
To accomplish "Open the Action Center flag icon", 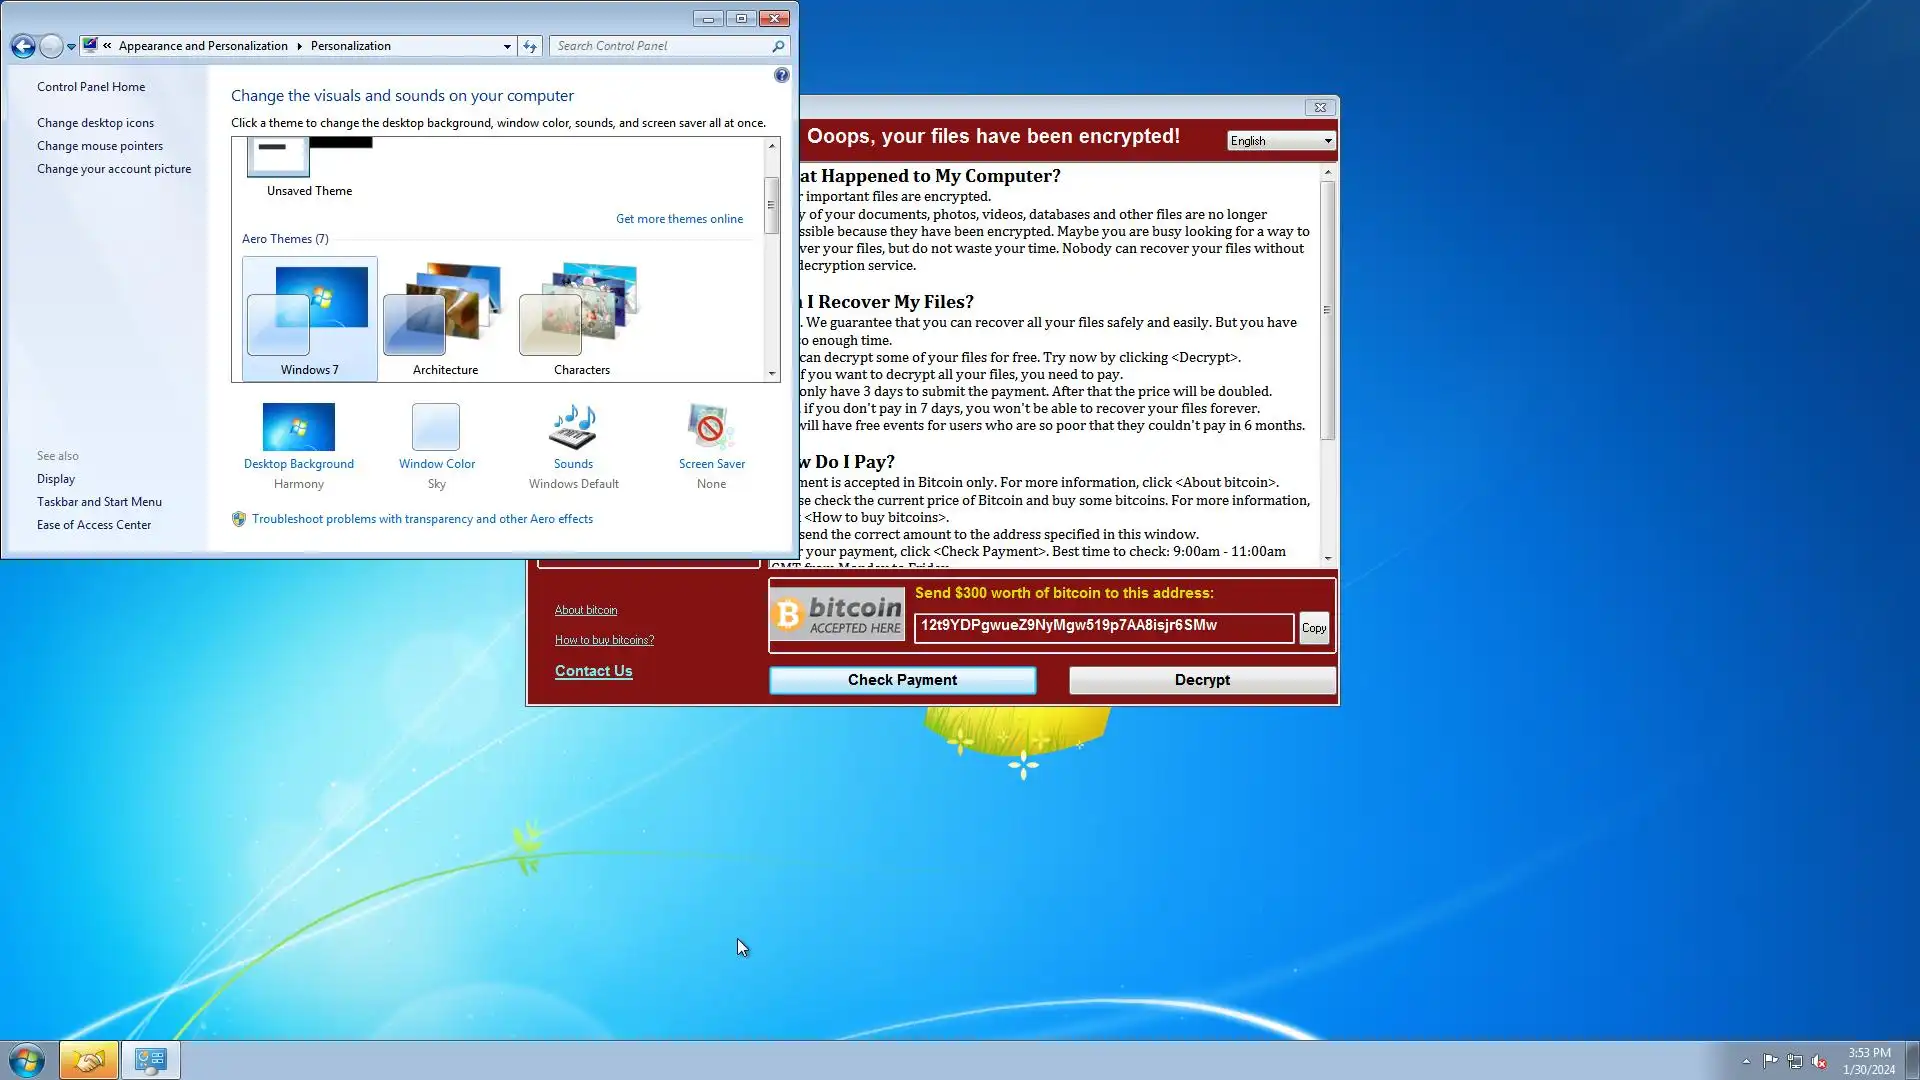I will pyautogui.click(x=1770, y=1061).
